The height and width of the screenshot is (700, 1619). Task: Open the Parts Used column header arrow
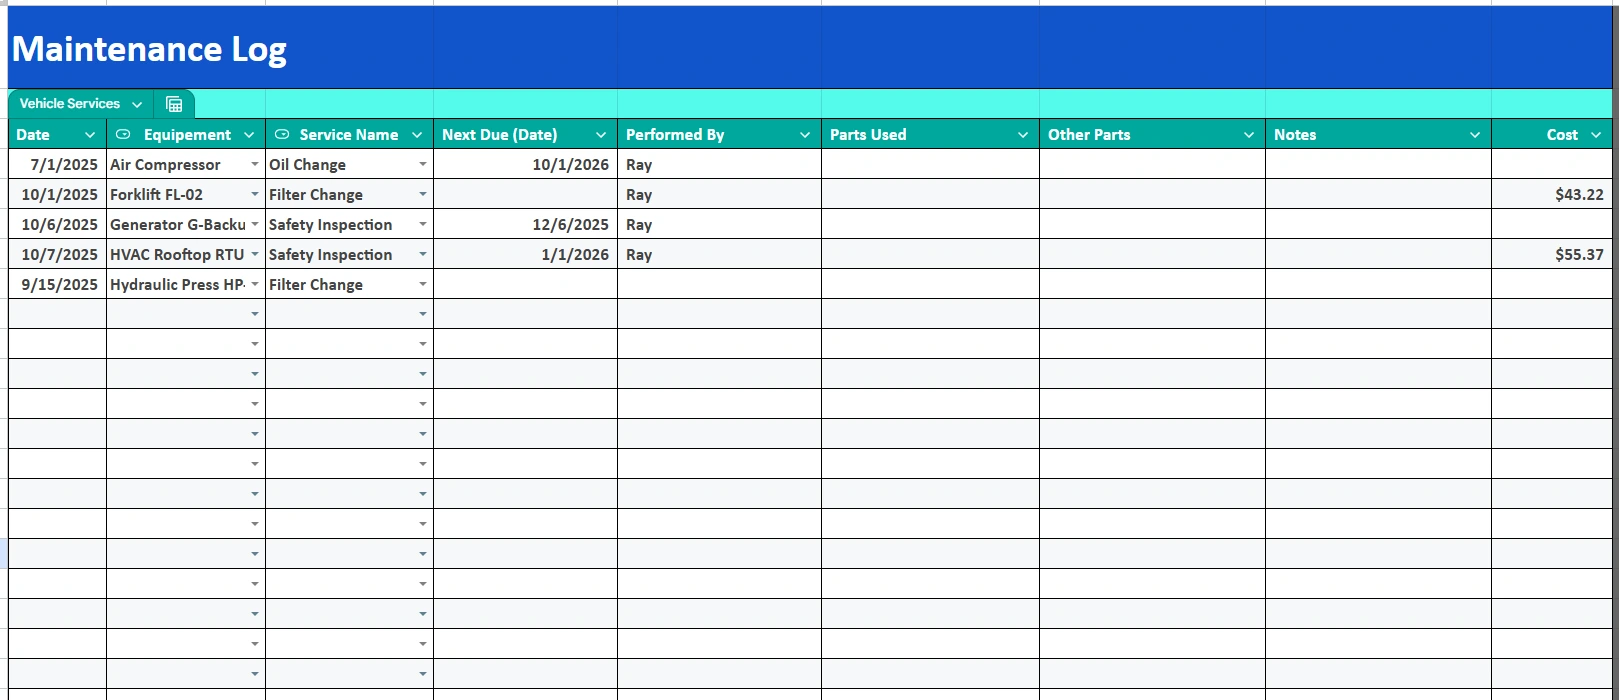point(1023,135)
